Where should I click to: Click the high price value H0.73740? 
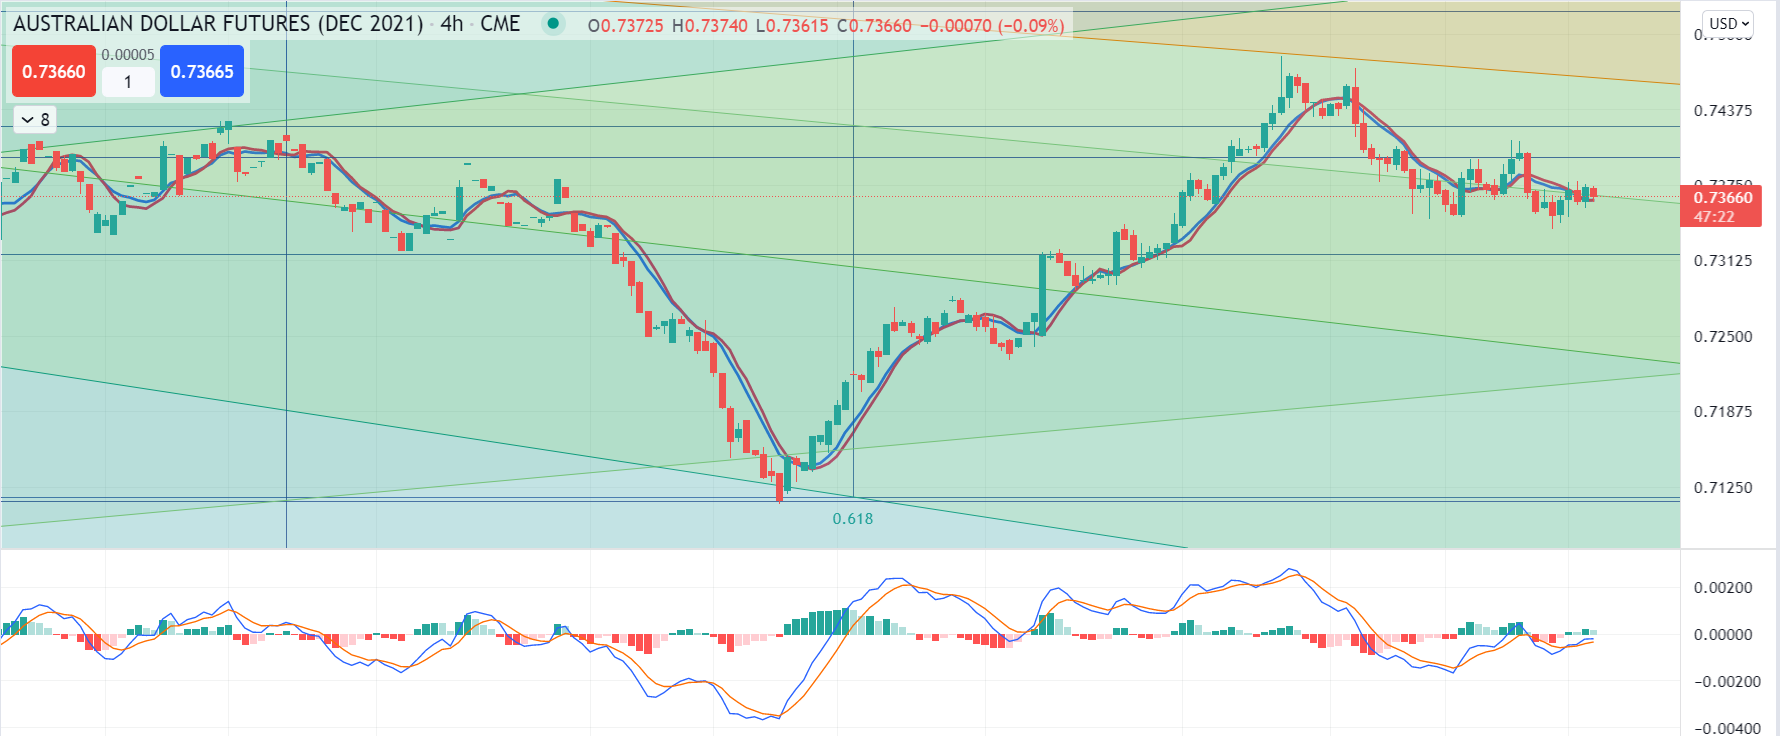pyautogui.click(x=710, y=26)
